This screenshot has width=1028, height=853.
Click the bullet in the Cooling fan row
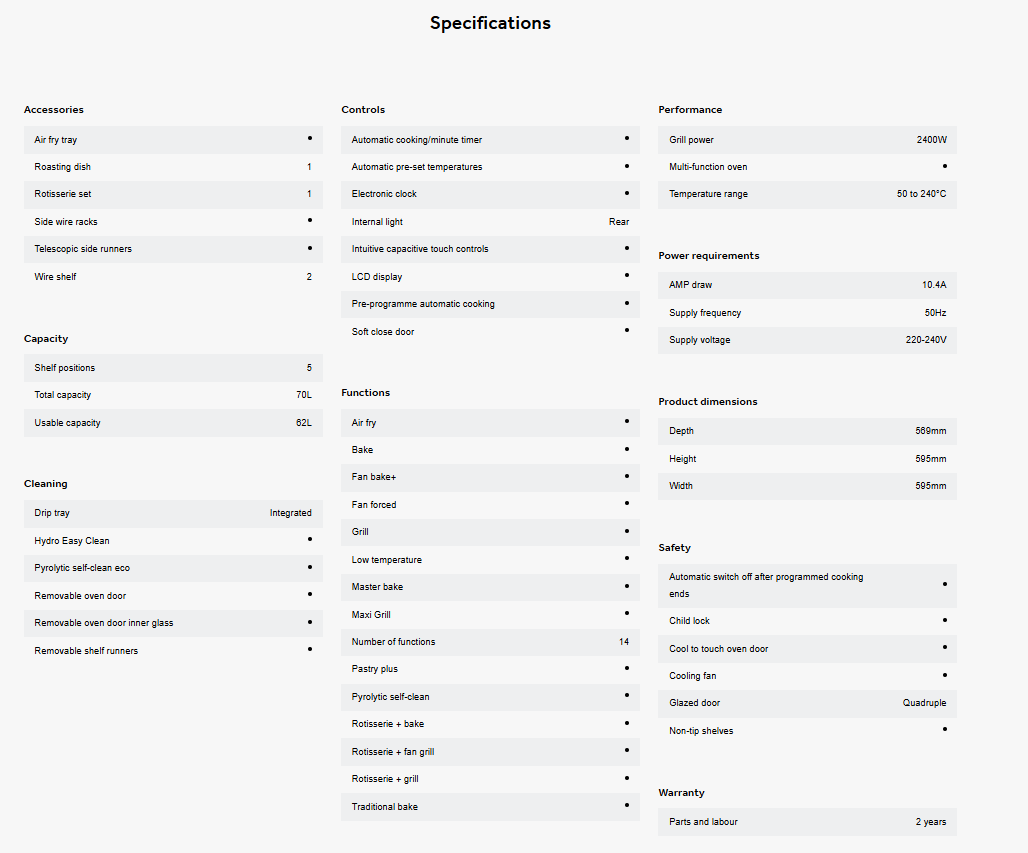(x=944, y=675)
